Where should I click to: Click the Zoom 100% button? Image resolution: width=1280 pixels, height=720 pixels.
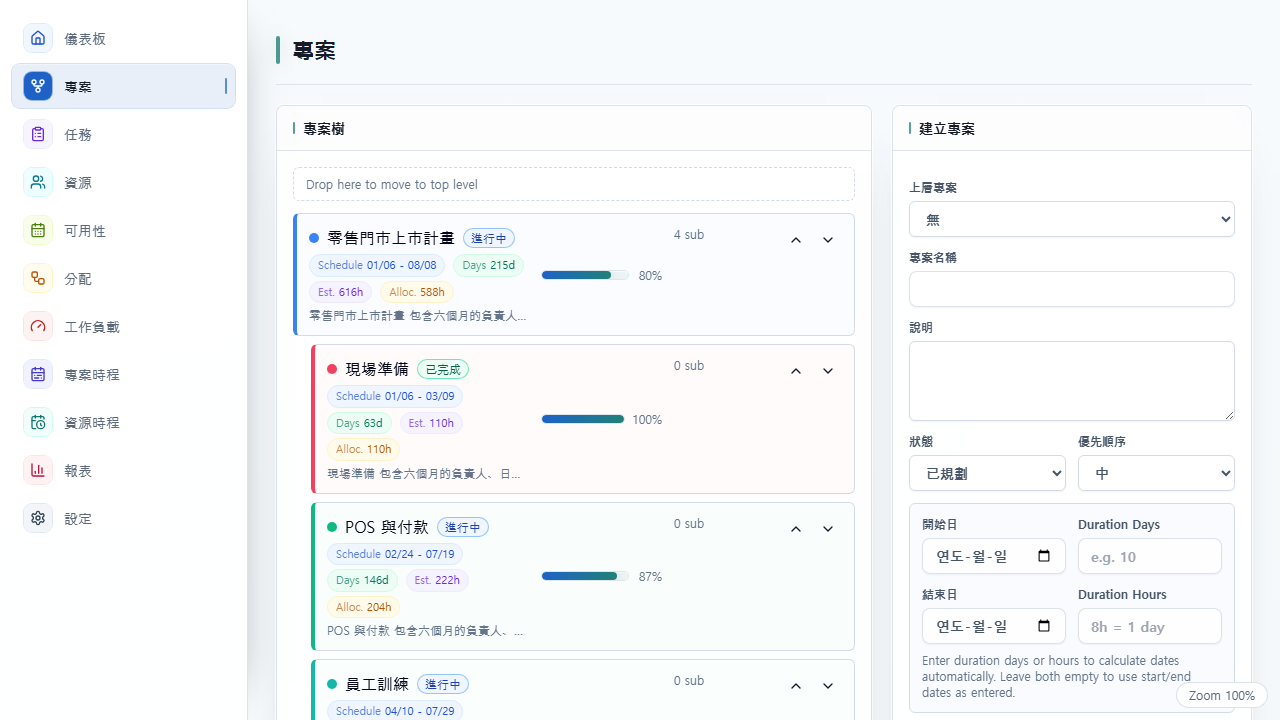[1222, 695]
